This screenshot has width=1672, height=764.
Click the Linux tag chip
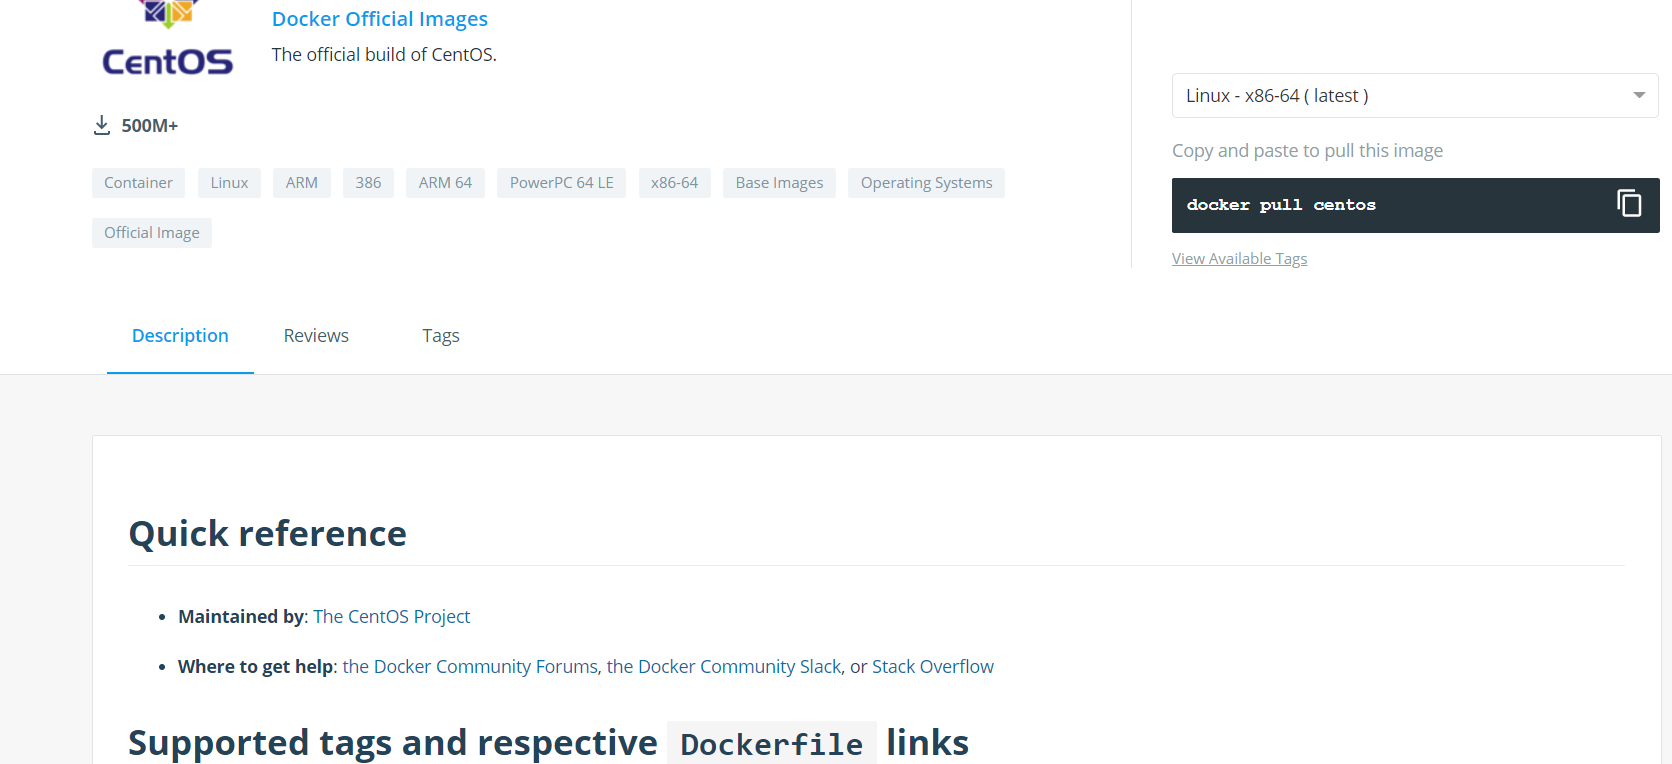[229, 183]
